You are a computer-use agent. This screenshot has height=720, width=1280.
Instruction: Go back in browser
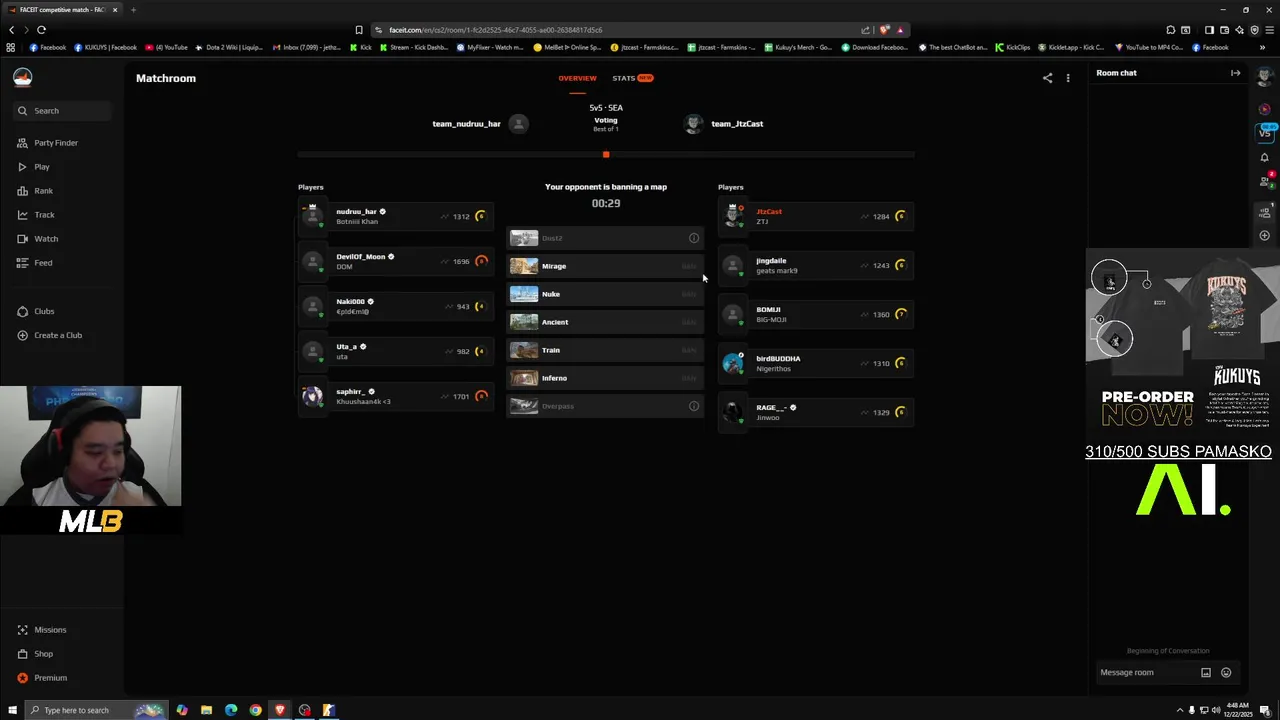[12, 30]
